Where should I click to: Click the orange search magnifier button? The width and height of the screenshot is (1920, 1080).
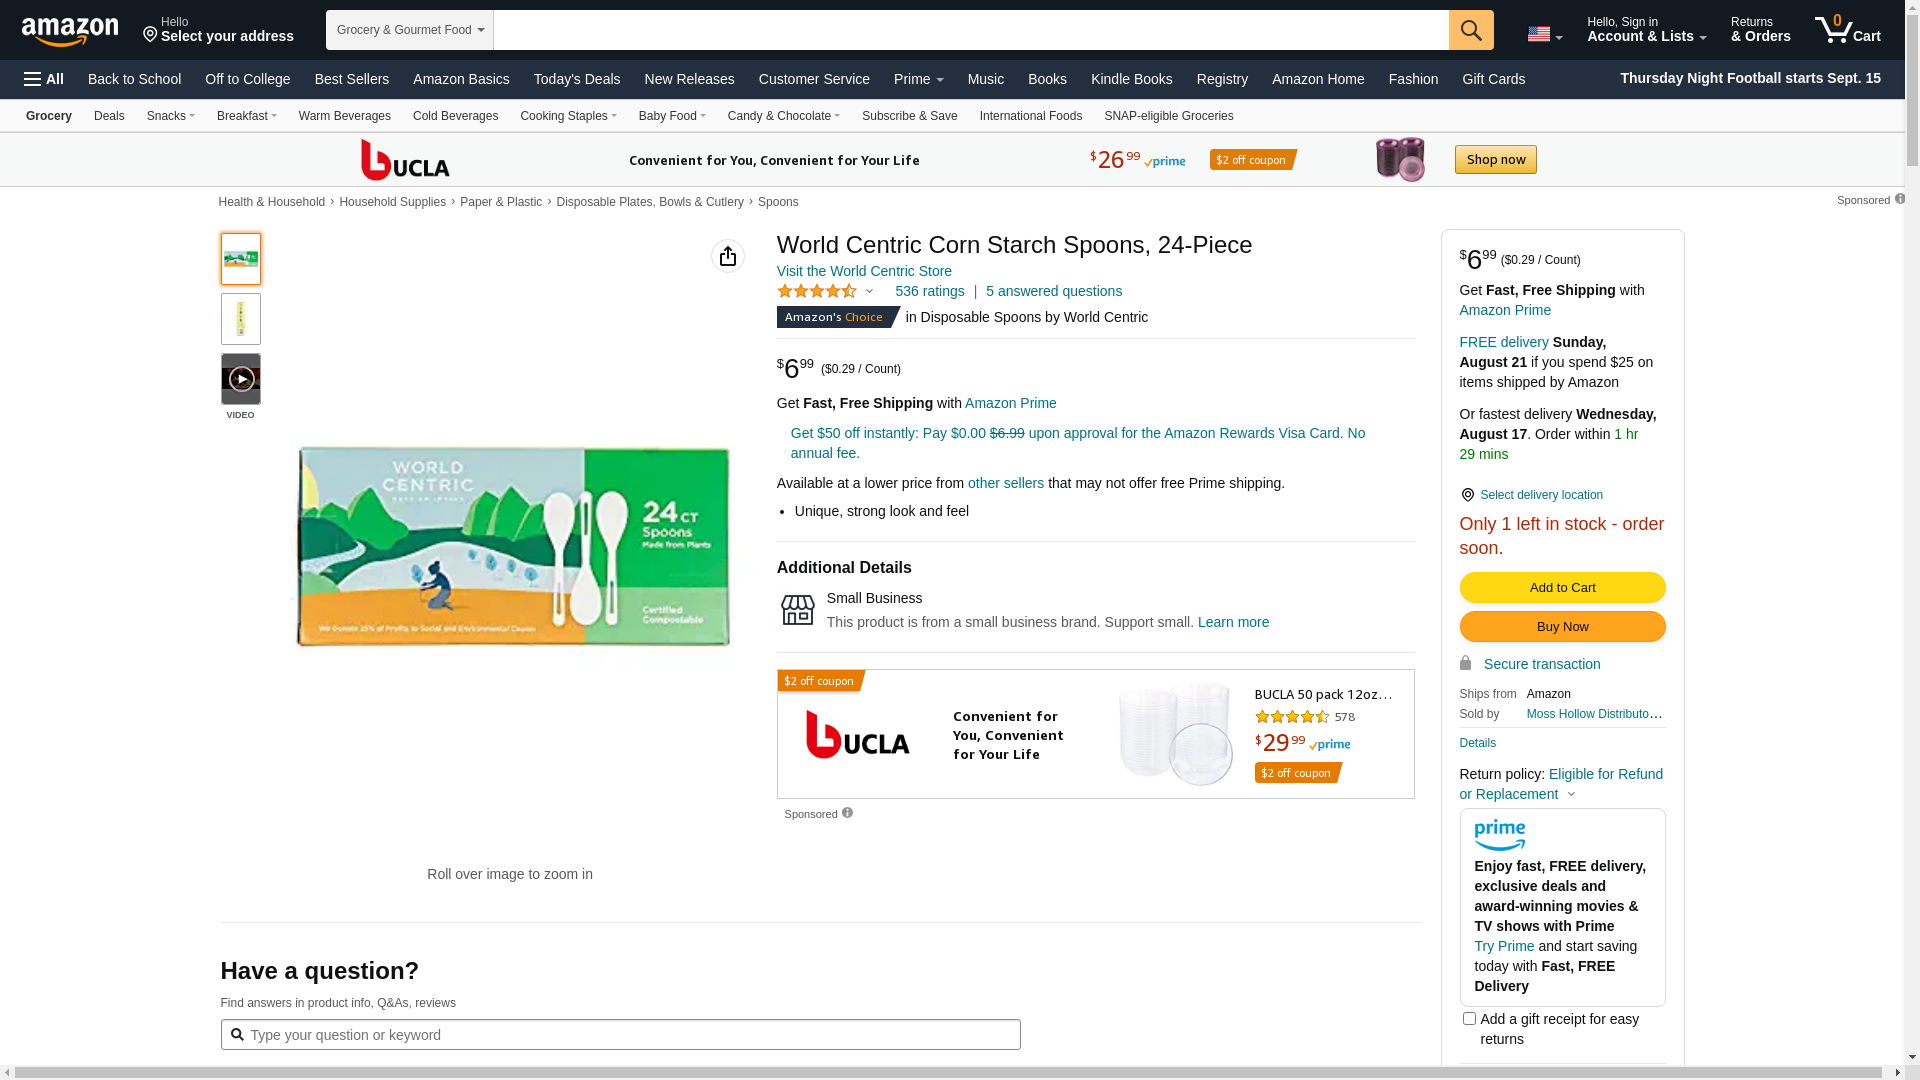pyautogui.click(x=1470, y=30)
